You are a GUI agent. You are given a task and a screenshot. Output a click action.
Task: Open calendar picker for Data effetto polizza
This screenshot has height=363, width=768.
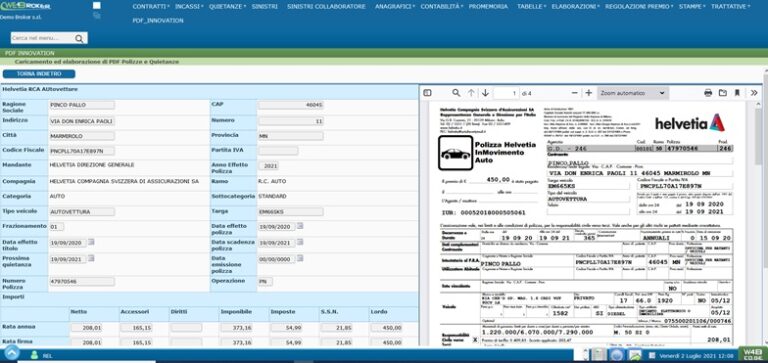coord(300,226)
